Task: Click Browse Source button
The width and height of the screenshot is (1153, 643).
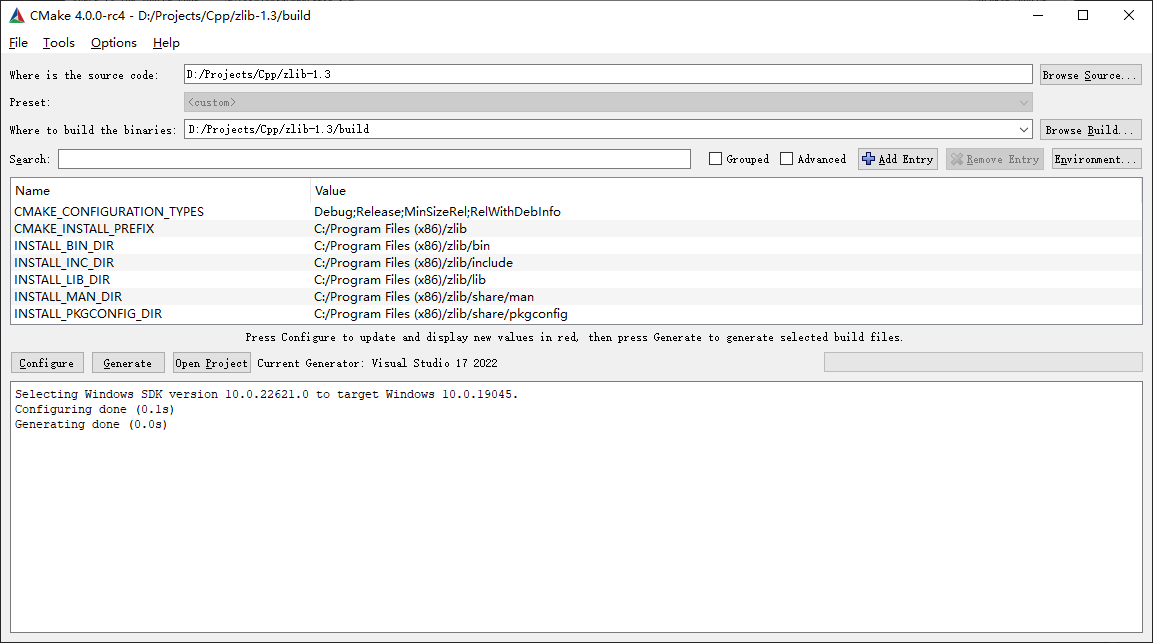Action: pyautogui.click(x=1090, y=75)
